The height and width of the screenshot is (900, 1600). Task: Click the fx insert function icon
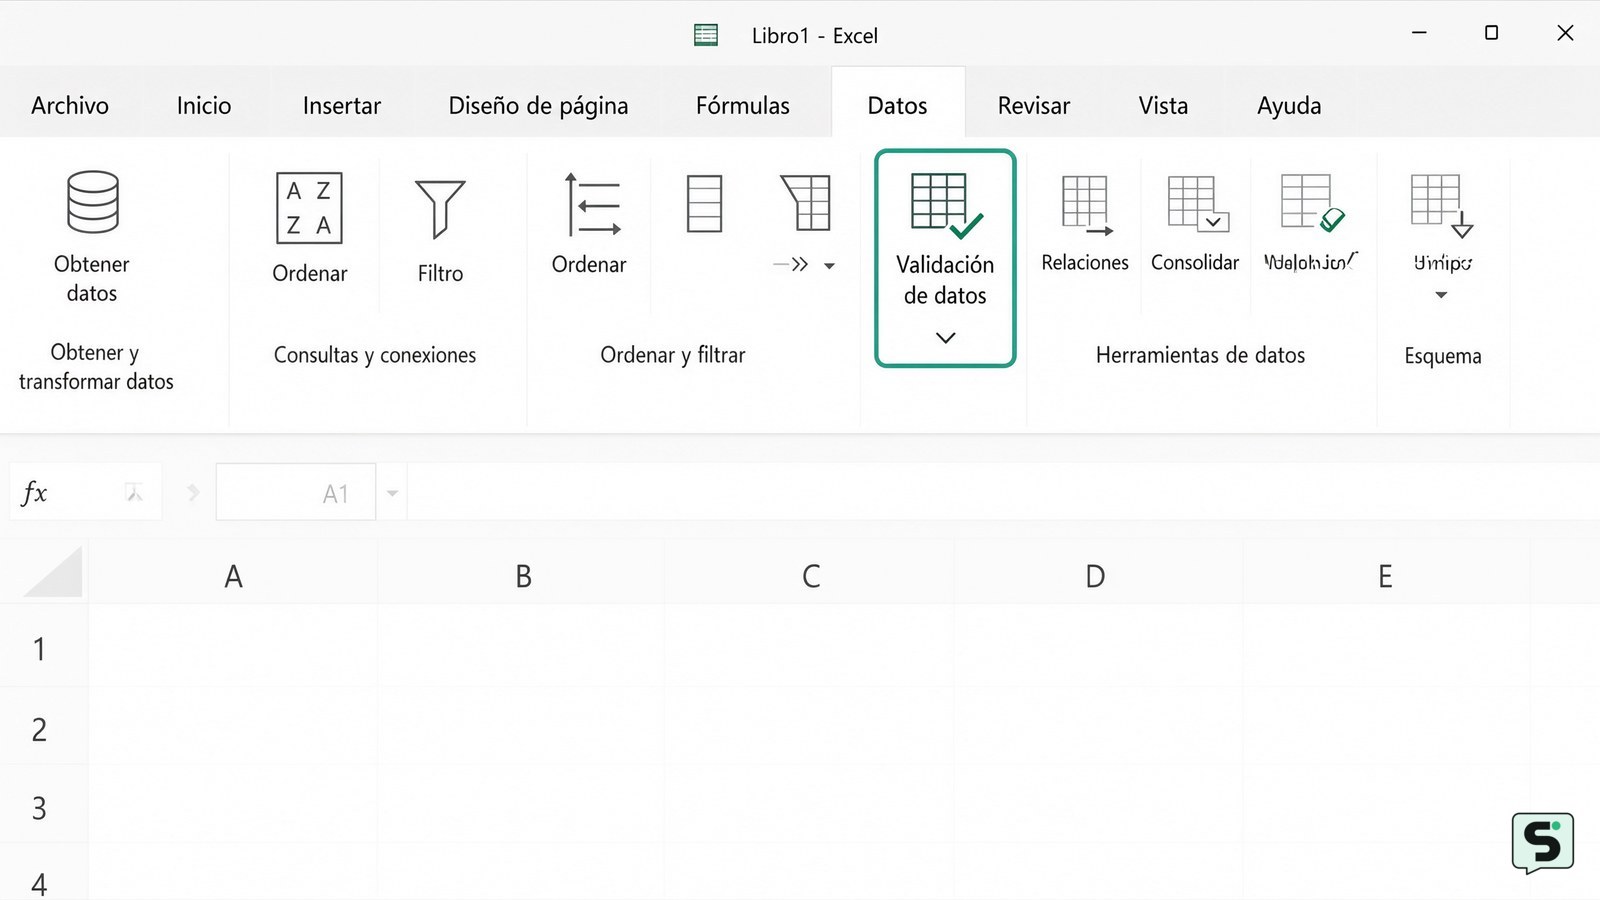pos(34,492)
